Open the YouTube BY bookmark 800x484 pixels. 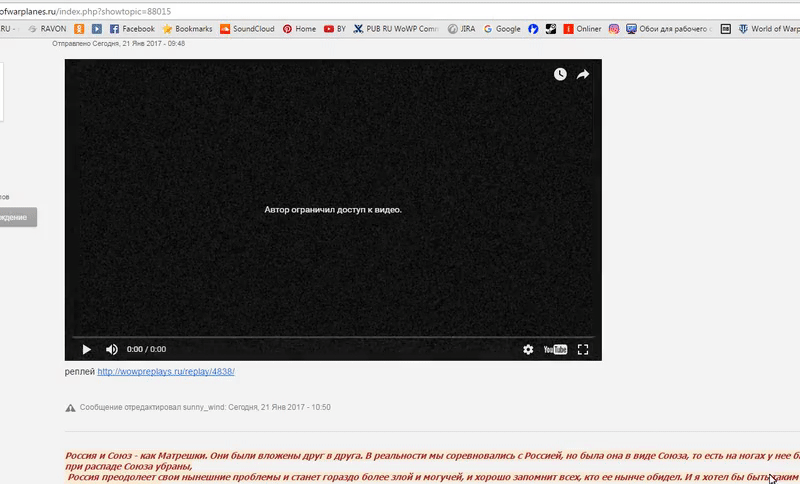click(335, 29)
